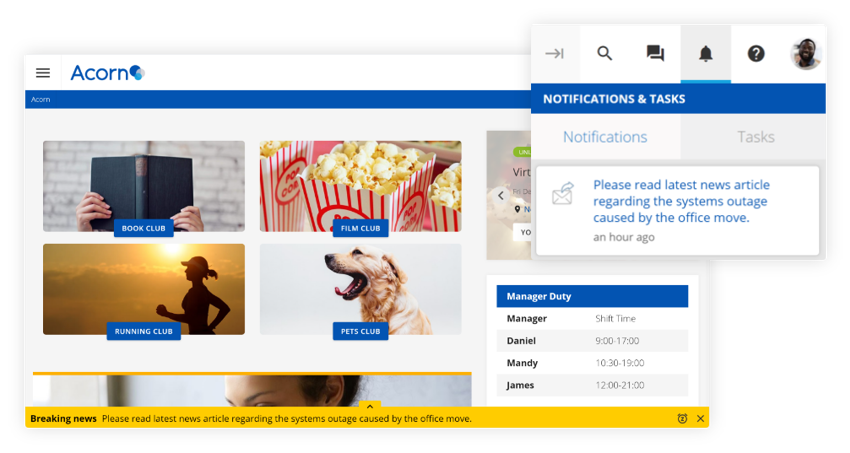Go to previous event carousel slide

point(501,196)
